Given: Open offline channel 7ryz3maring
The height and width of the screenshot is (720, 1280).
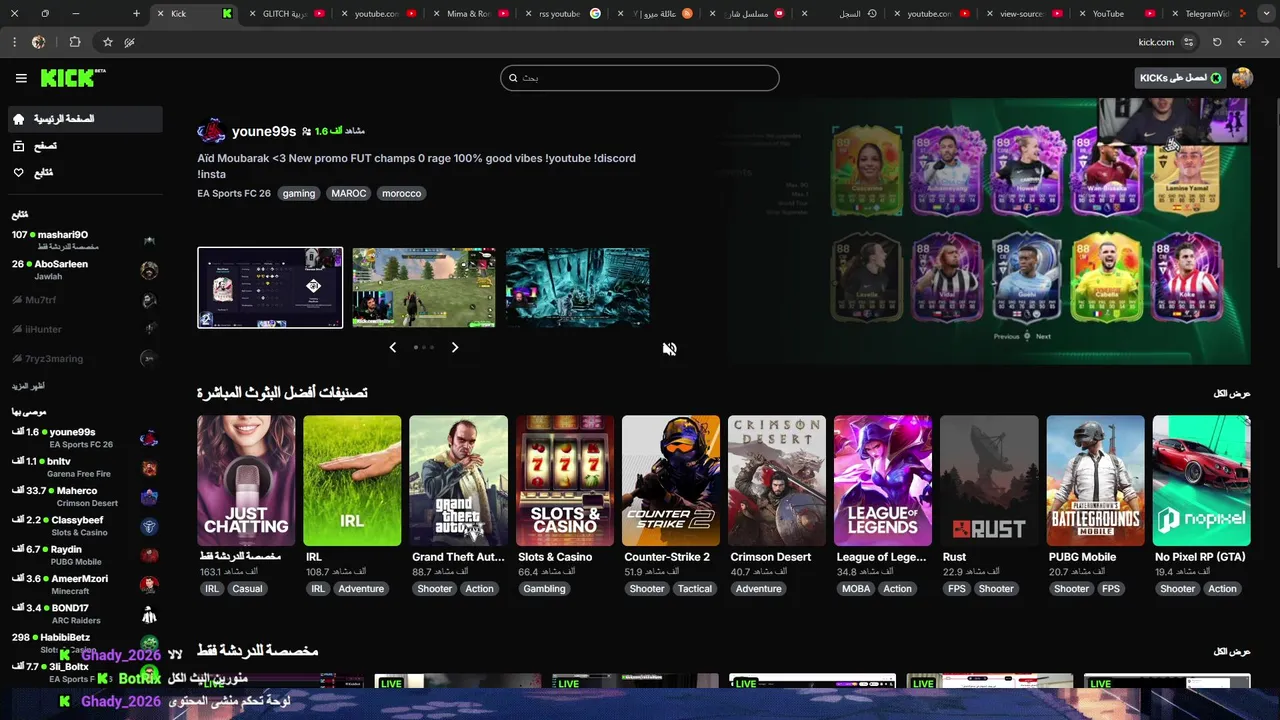Looking at the screenshot, I should point(84,358).
